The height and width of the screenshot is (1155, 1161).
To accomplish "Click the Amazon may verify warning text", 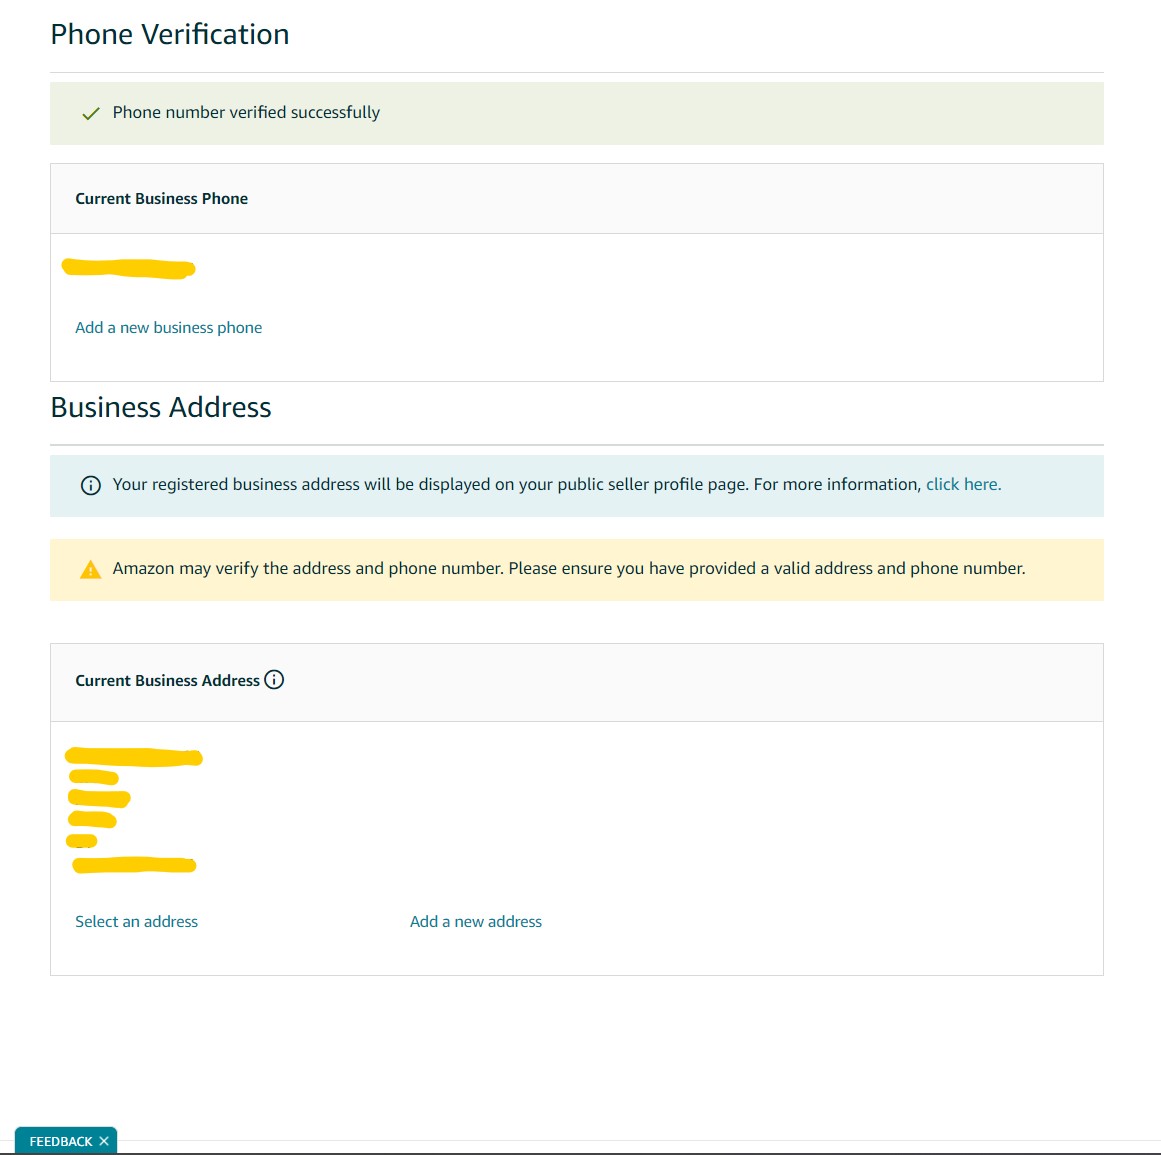I will tap(569, 568).
